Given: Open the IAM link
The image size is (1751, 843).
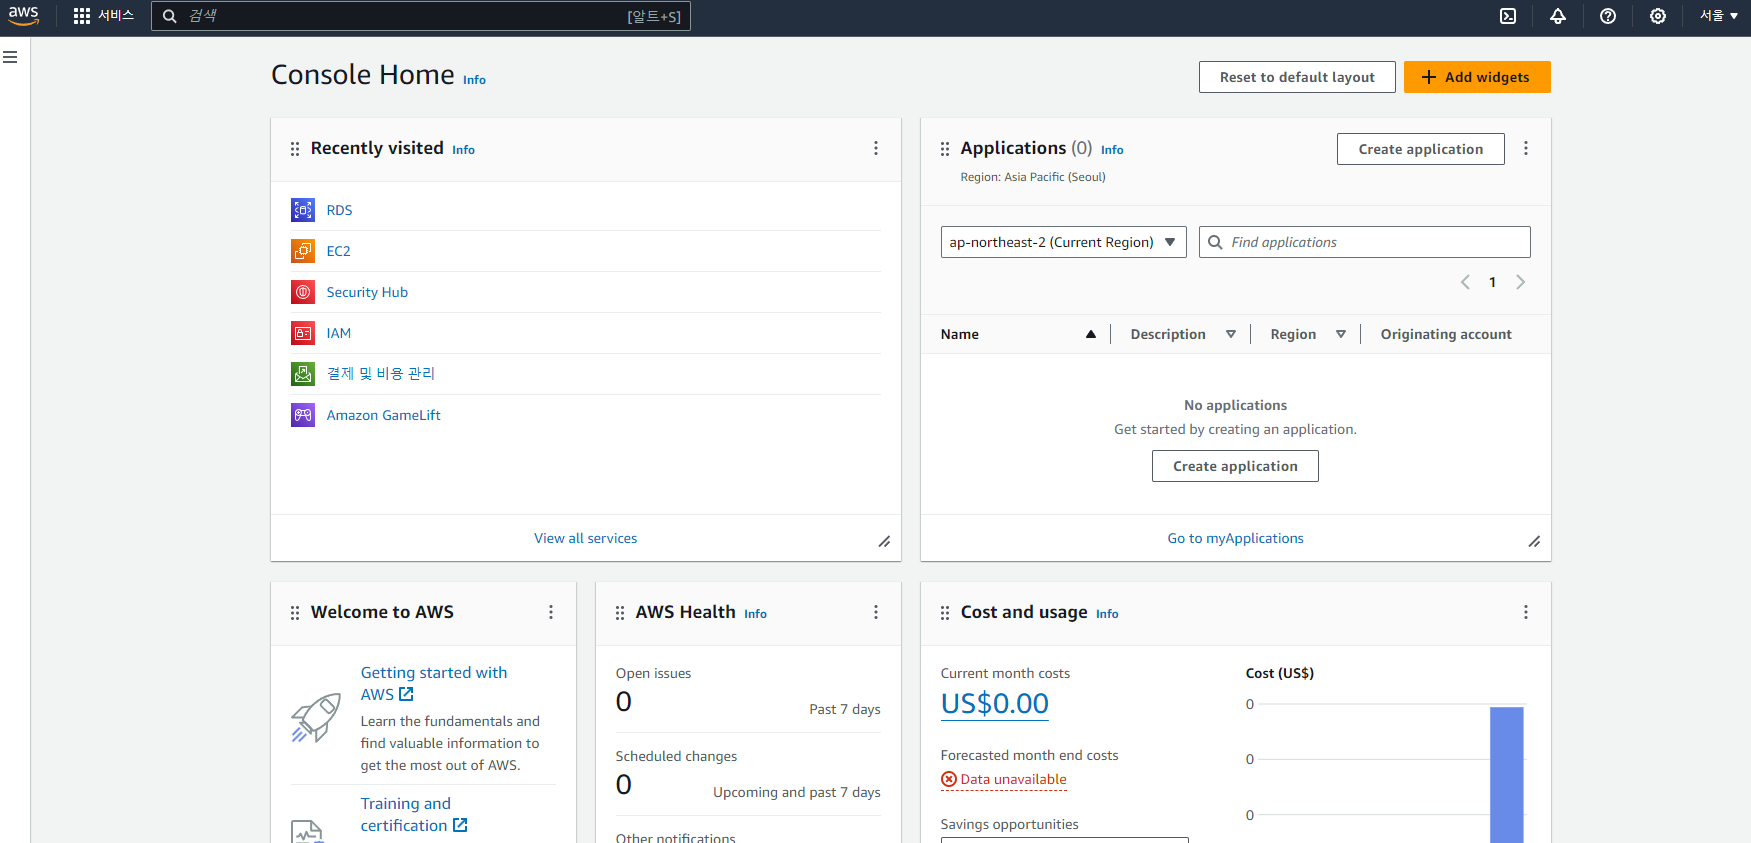Looking at the screenshot, I should (x=339, y=333).
